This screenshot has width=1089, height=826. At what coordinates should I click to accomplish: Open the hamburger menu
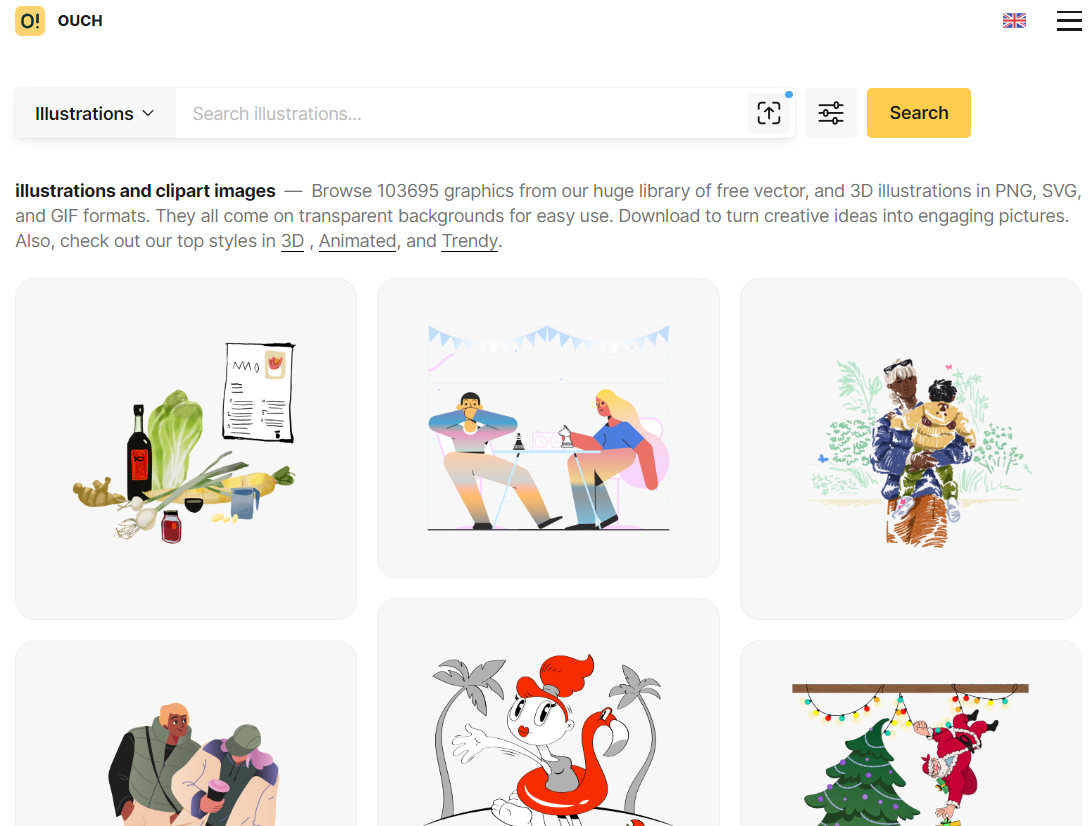tap(1069, 21)
